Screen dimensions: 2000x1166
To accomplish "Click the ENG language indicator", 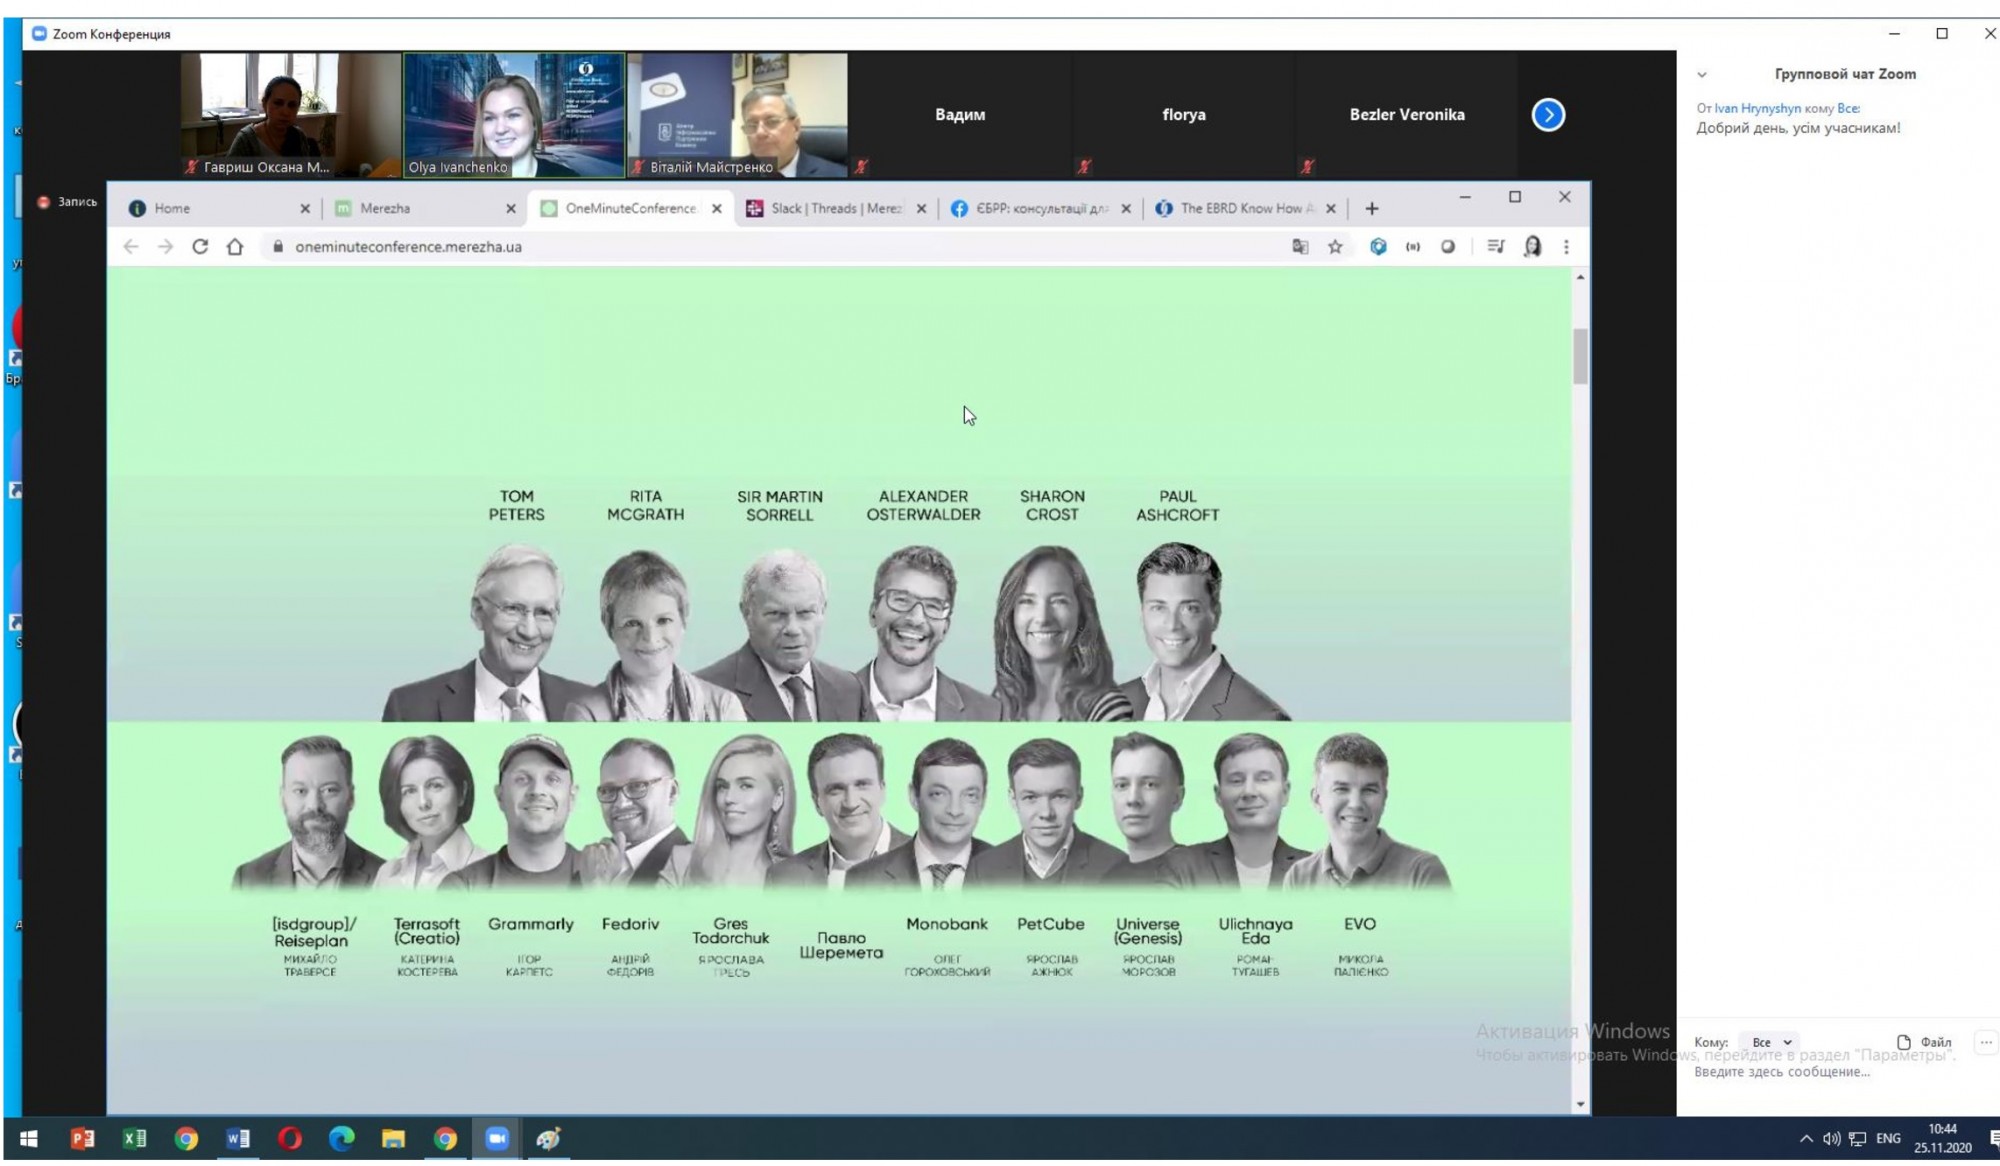I will click(x=1888, y=1138).
